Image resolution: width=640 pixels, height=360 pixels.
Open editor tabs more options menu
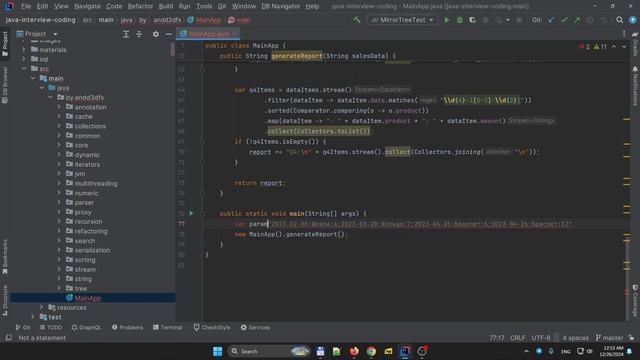(624, 34)
